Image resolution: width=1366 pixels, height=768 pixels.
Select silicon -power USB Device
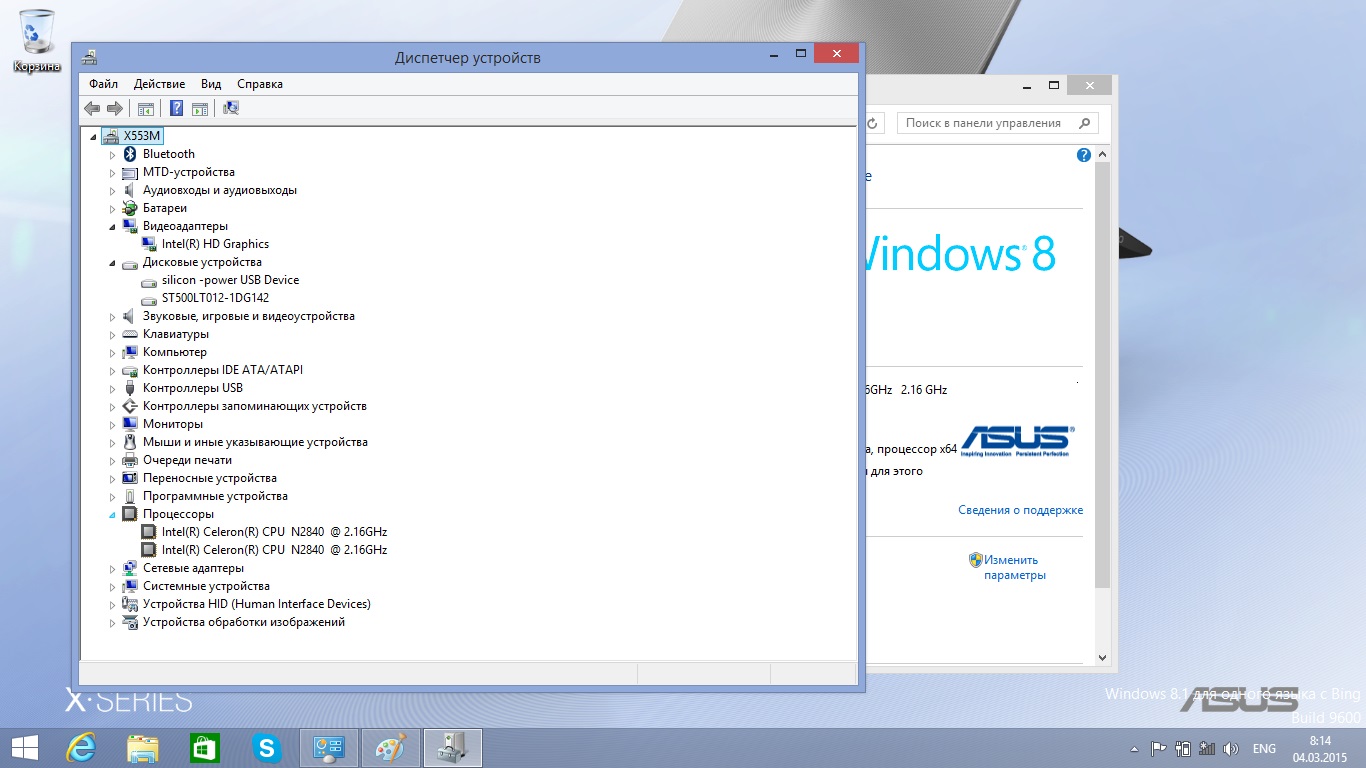coord(230,280)
